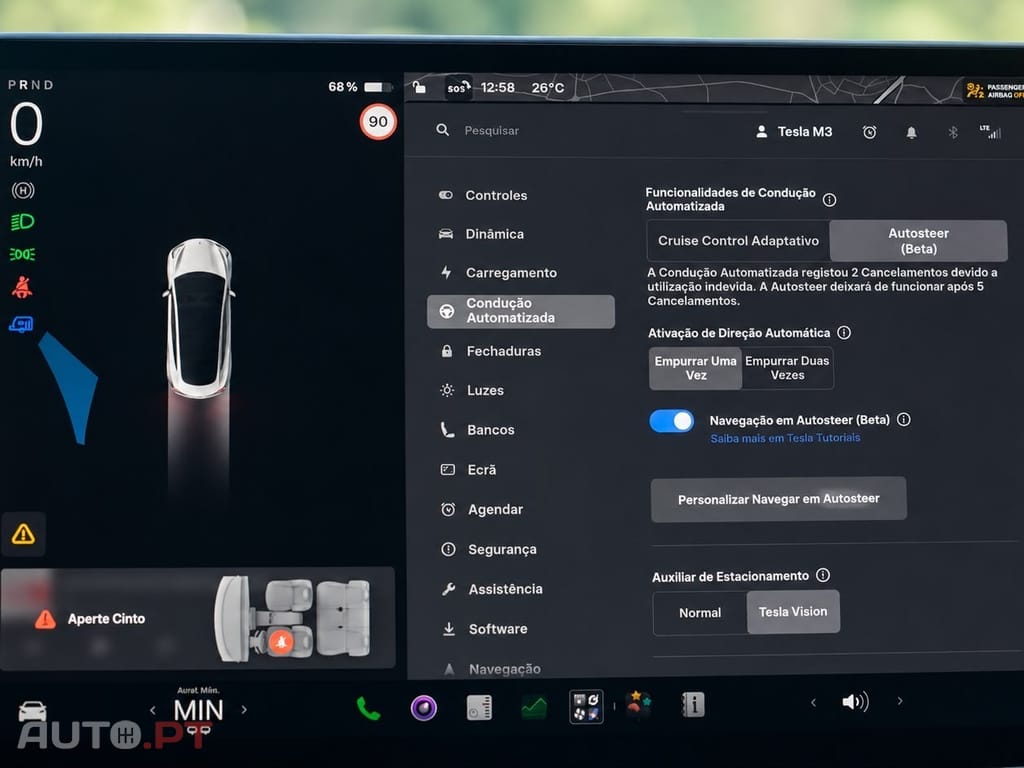Tap the yellow warning triangle alert
1024x768 pixels.
pyautogui.click(x=24, y=534)
